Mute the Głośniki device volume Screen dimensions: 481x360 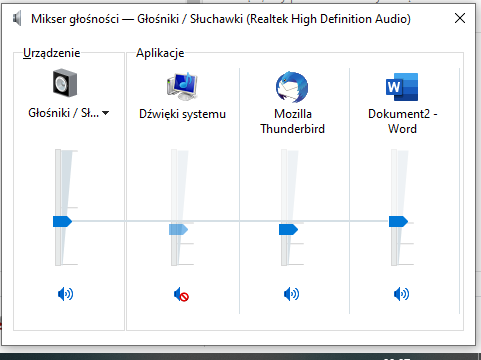pos(65,294)
